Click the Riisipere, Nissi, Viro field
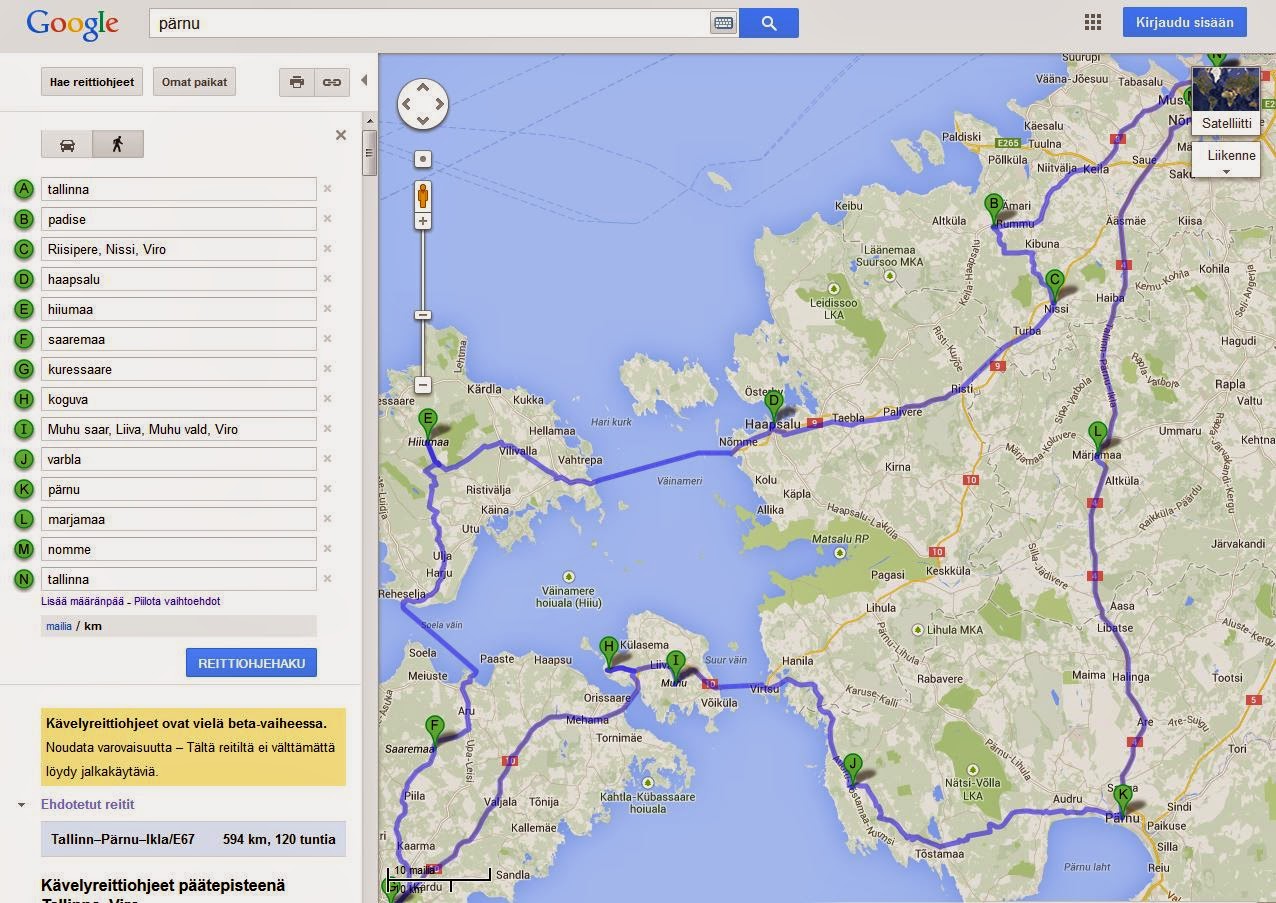Image resolution: width=1276 pixels, height=903 pixels. pos(179,249)
